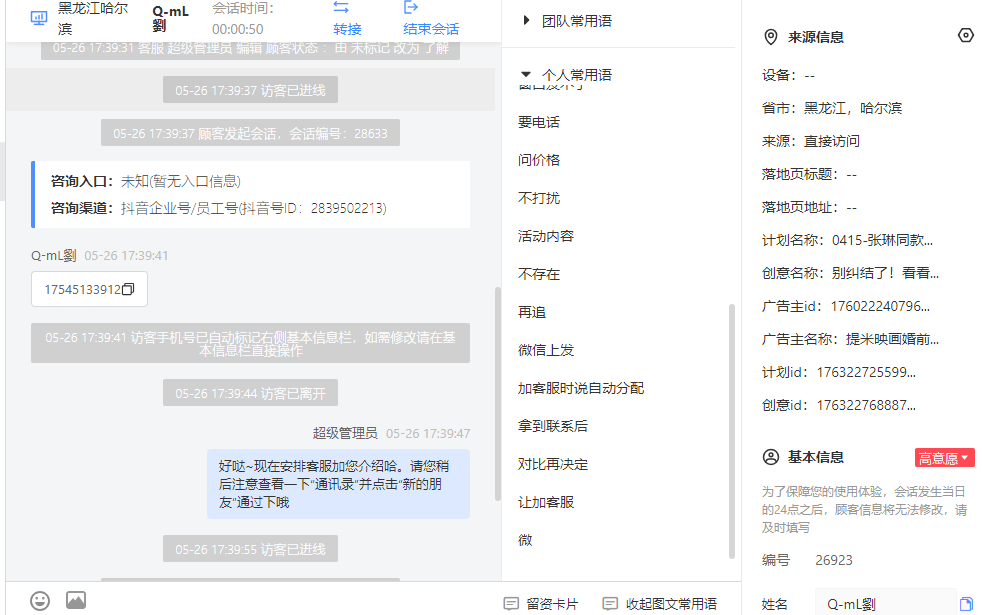Image resolution: width=982 pixels, height=615 pixels.
Task: Click the 收起图文常用语 button label
Action: (671, 604)
